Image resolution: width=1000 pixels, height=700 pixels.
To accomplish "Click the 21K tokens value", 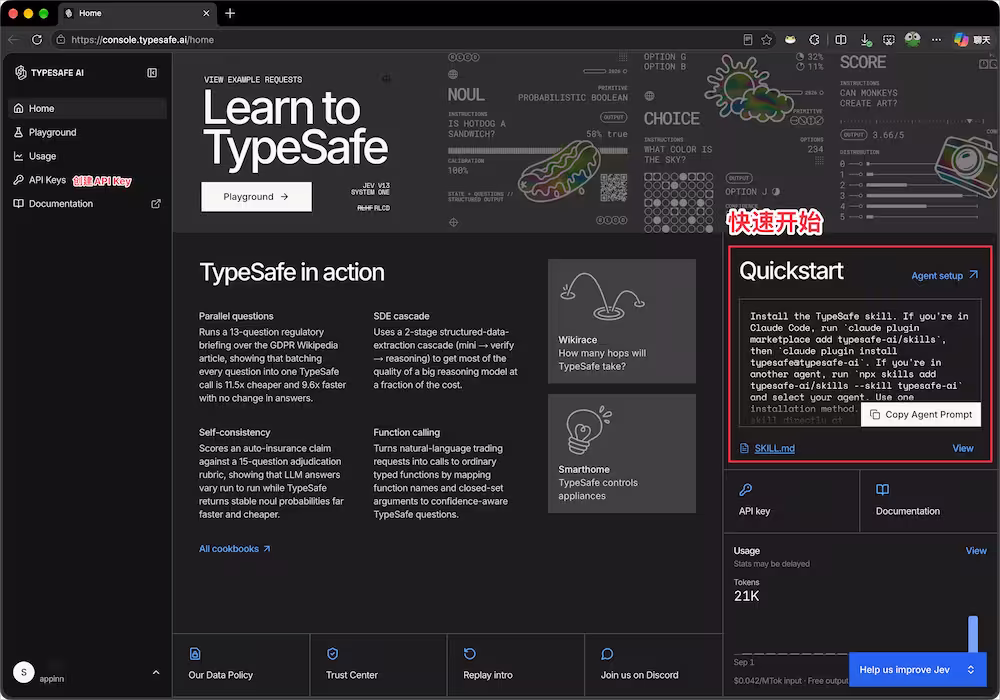I will (x=746, y=596).
